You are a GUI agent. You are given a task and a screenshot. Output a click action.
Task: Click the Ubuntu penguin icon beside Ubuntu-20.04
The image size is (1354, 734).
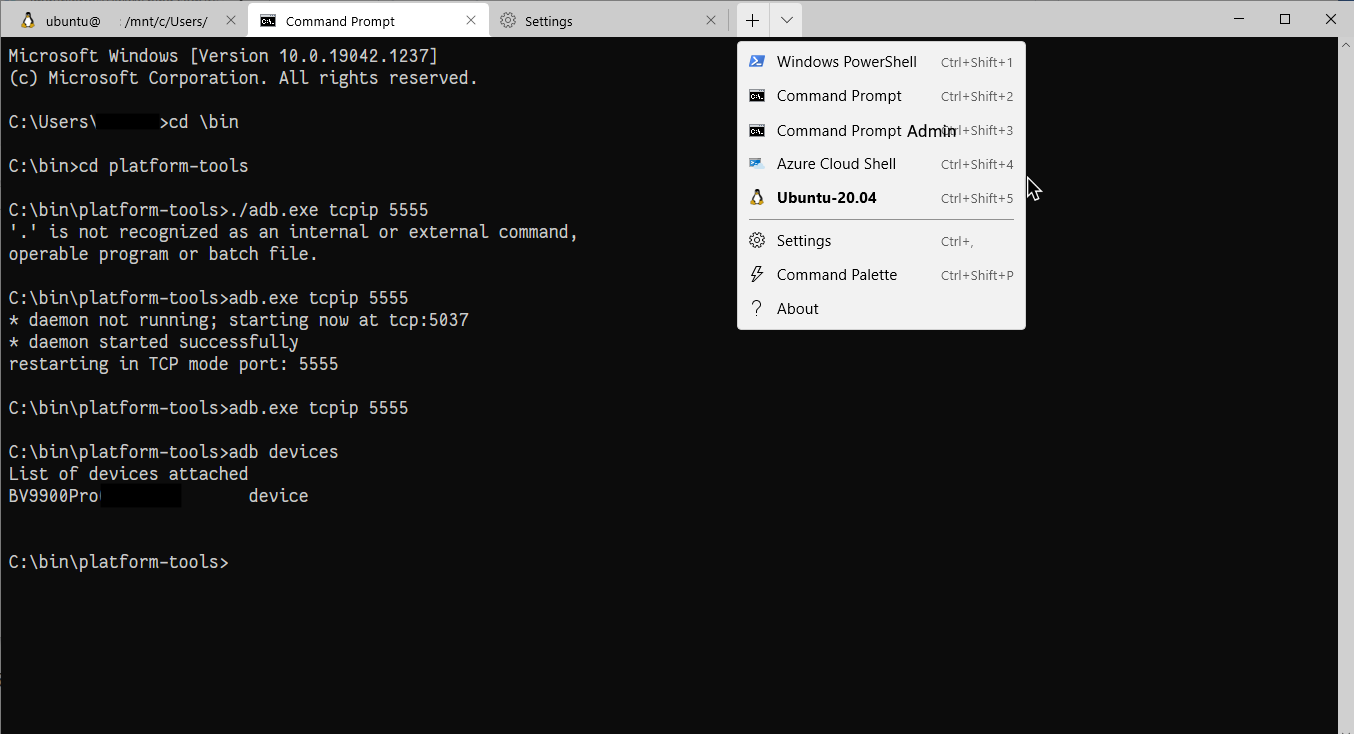757,197
